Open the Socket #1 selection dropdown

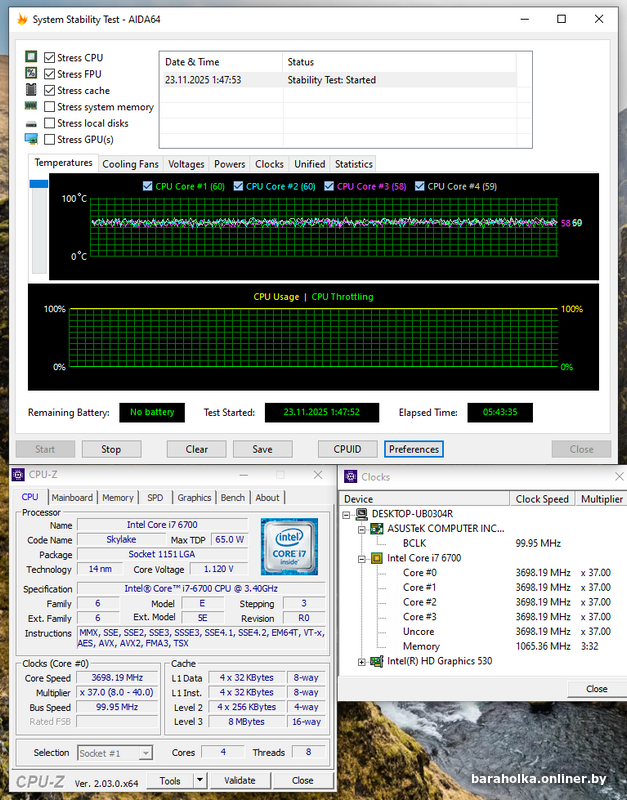[x=146, y=753]
